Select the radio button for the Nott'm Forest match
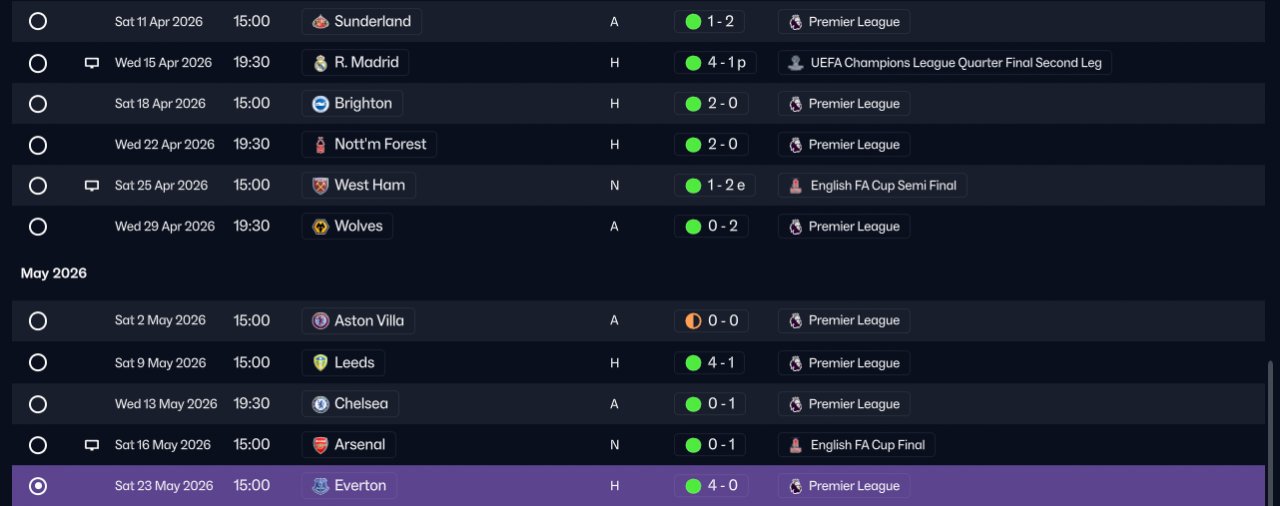 pyautogui.click(x=38, y=145)
